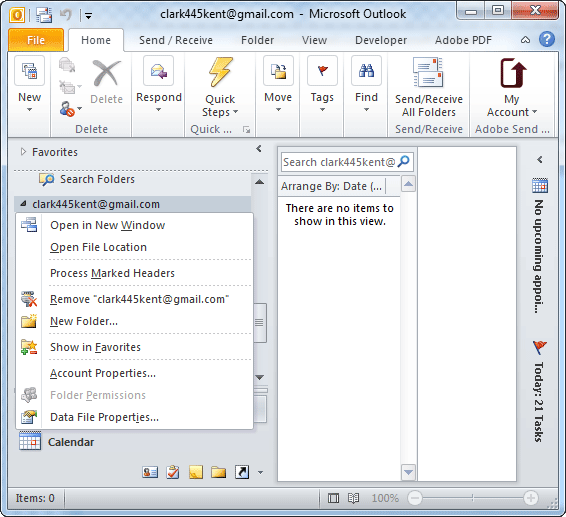Image resolution: width=566 pixels, height=517 pixels.
Task: Click the zoom in plus button
Action: point(531,498)
